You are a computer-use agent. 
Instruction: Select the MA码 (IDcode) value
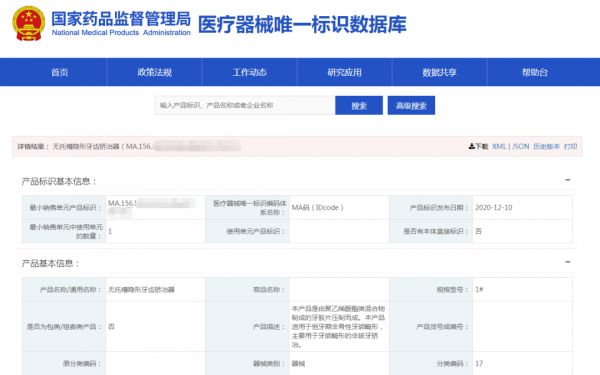pos(318,207)
